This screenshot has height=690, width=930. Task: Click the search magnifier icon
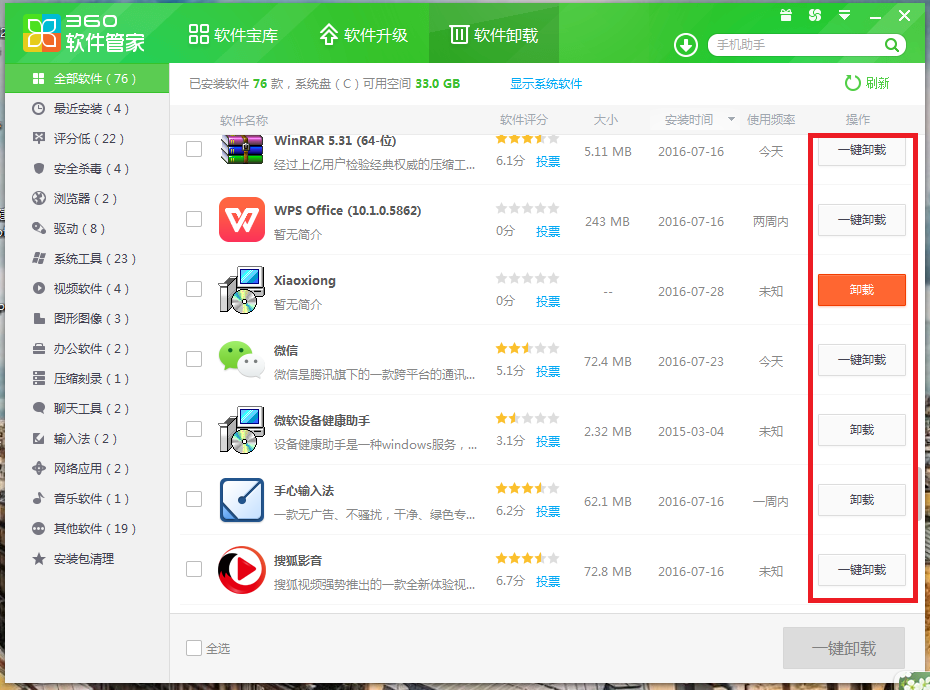point(891,45)
